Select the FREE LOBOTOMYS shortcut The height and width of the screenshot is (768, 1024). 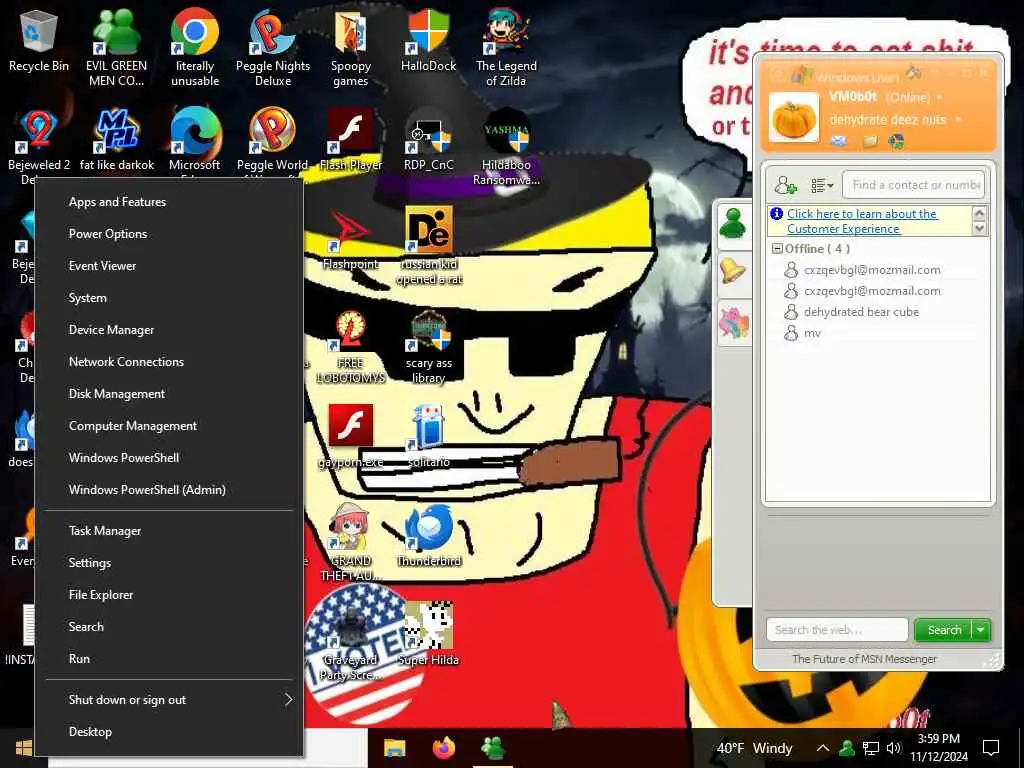pos(351,345)
